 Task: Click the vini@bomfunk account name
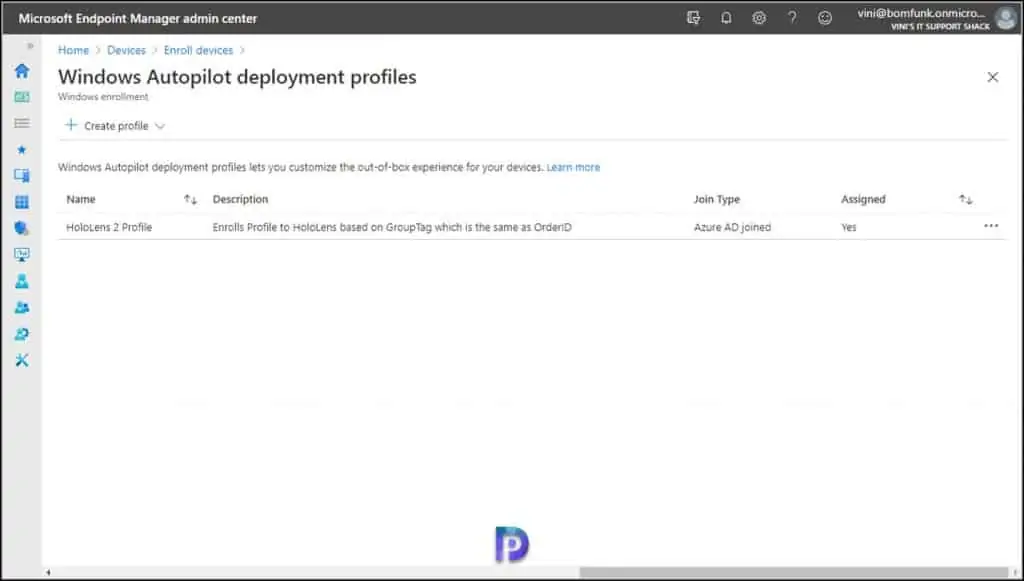921,13
